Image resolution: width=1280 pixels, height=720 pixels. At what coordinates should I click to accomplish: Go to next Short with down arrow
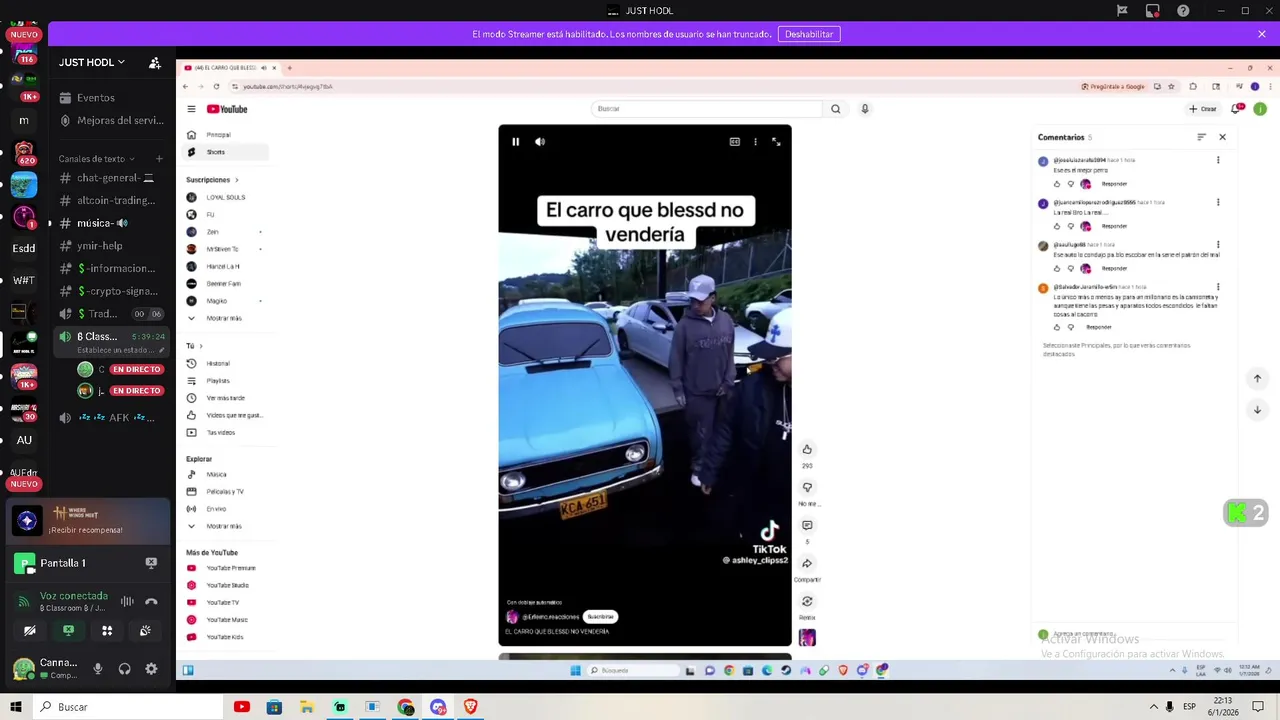pos(1257,410)
